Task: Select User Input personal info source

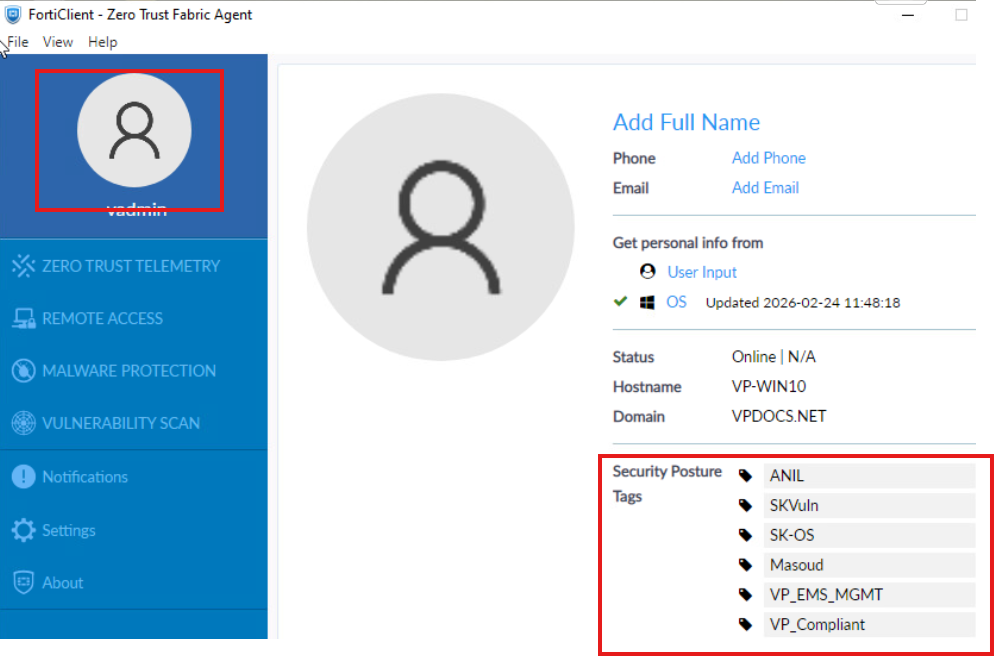Action: 702,273
